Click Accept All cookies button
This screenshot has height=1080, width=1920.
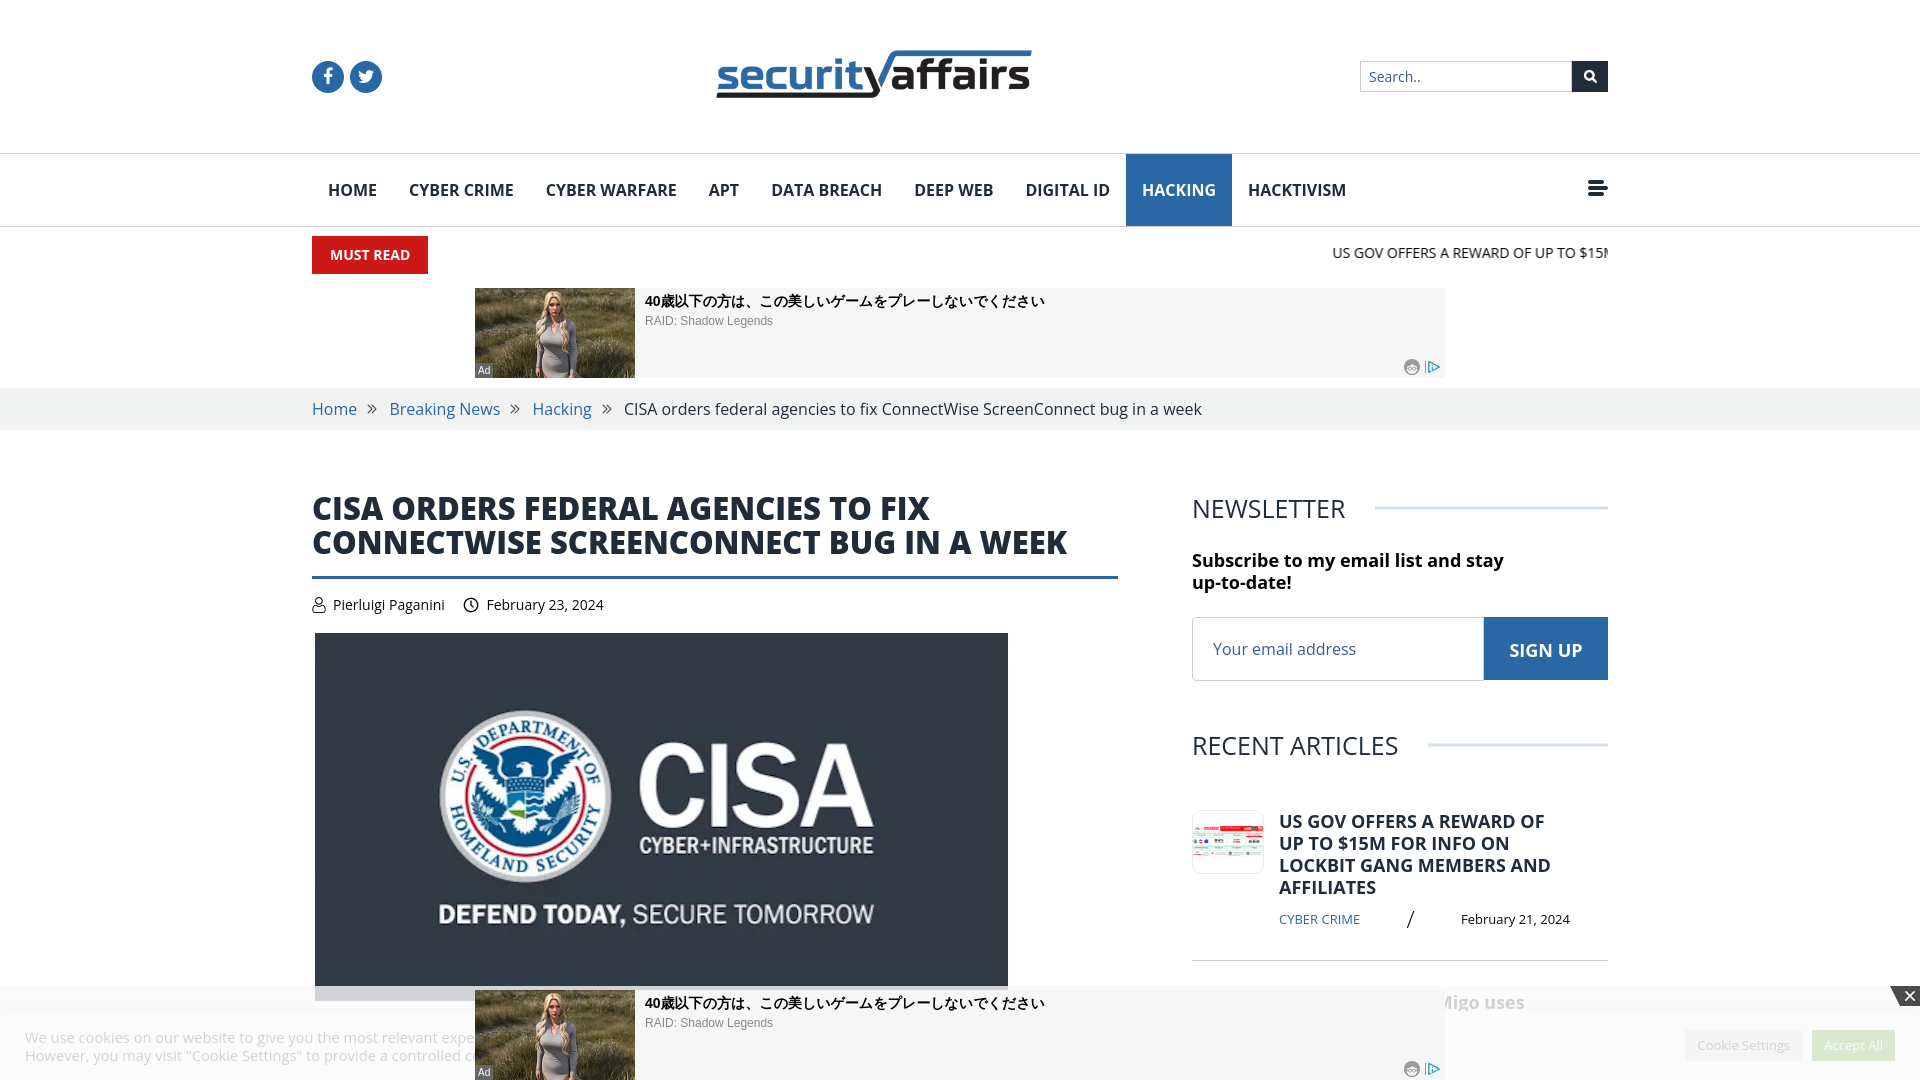click(1853, 1044)
